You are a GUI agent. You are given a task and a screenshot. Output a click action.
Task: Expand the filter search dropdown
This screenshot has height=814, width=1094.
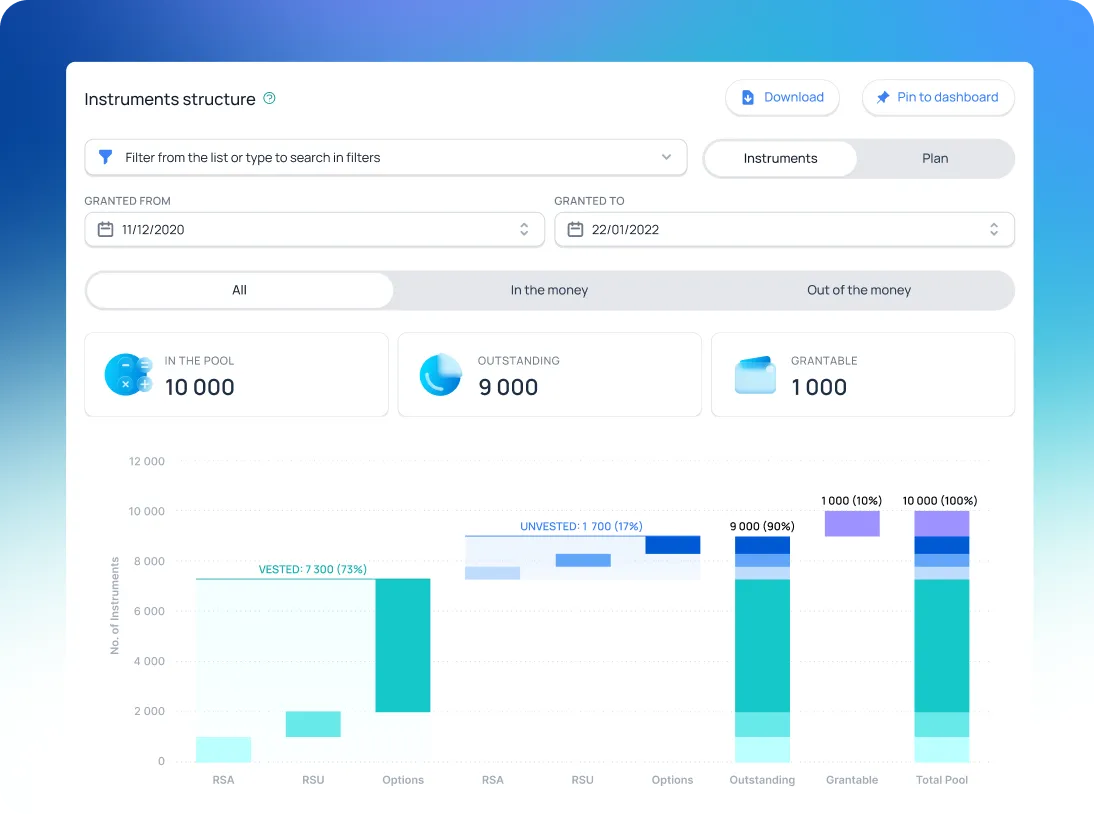(666, 157)
